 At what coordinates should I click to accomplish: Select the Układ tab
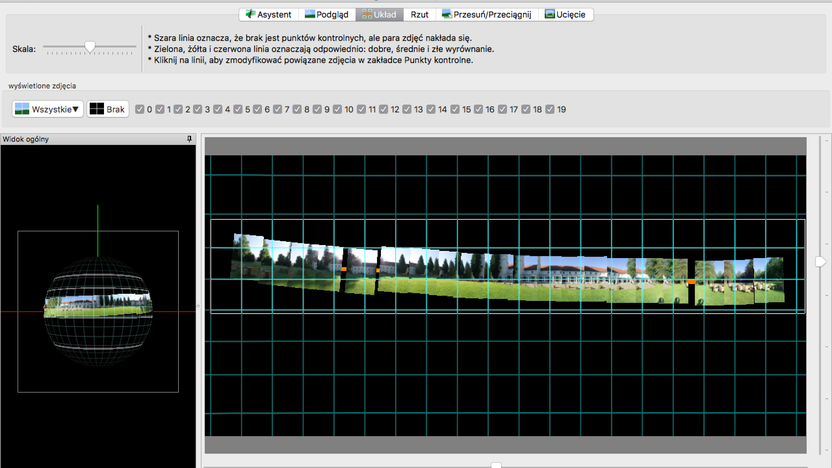[x=379, y=14]
